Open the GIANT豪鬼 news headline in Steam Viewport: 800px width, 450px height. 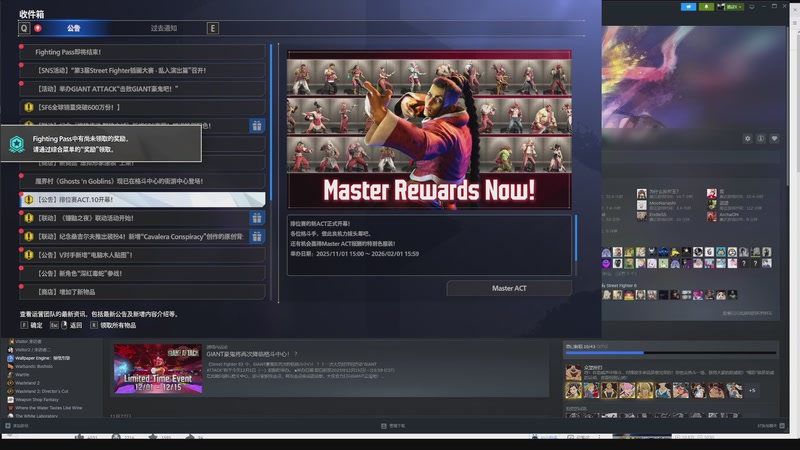[252, 354]
